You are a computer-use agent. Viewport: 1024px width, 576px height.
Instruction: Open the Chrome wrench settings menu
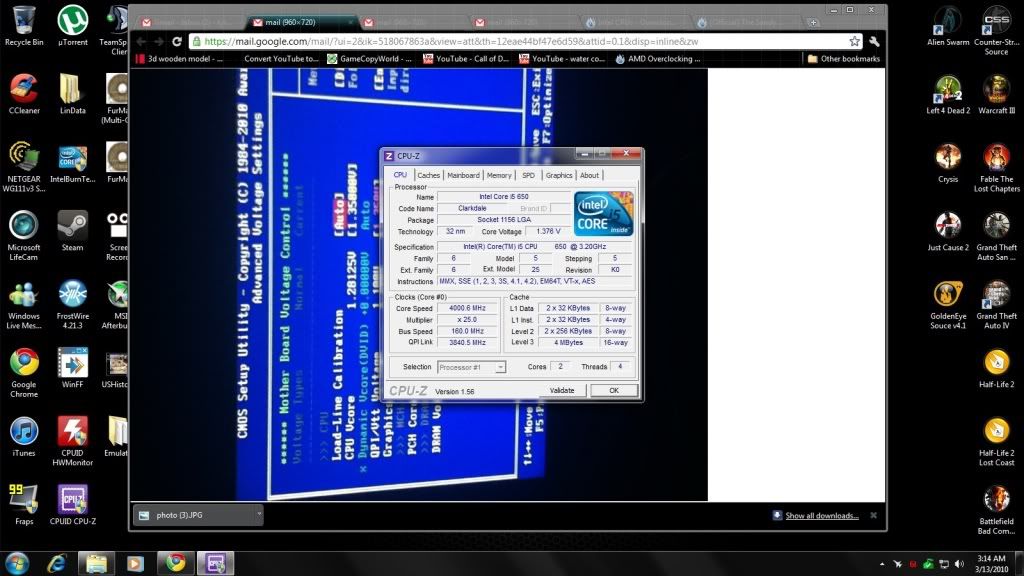876,42
